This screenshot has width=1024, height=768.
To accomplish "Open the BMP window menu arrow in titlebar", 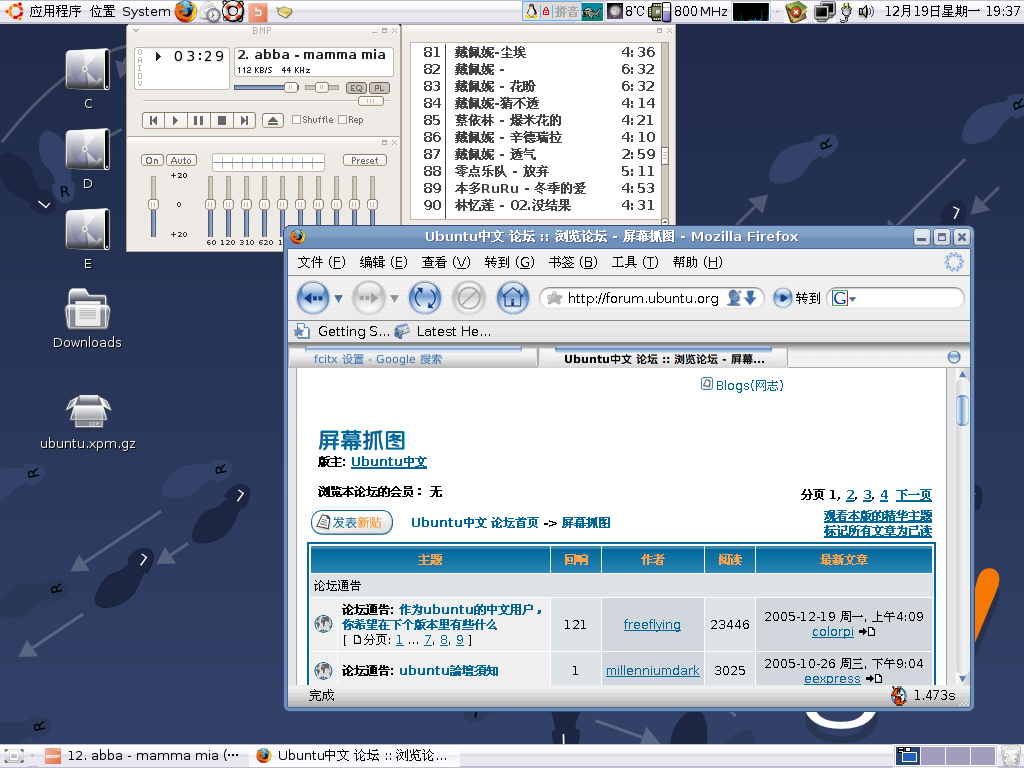I will click(x=136, y=31).
